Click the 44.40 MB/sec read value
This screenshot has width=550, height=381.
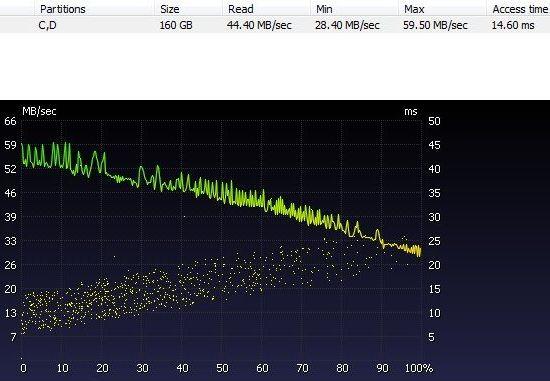[x=259, y=25]
